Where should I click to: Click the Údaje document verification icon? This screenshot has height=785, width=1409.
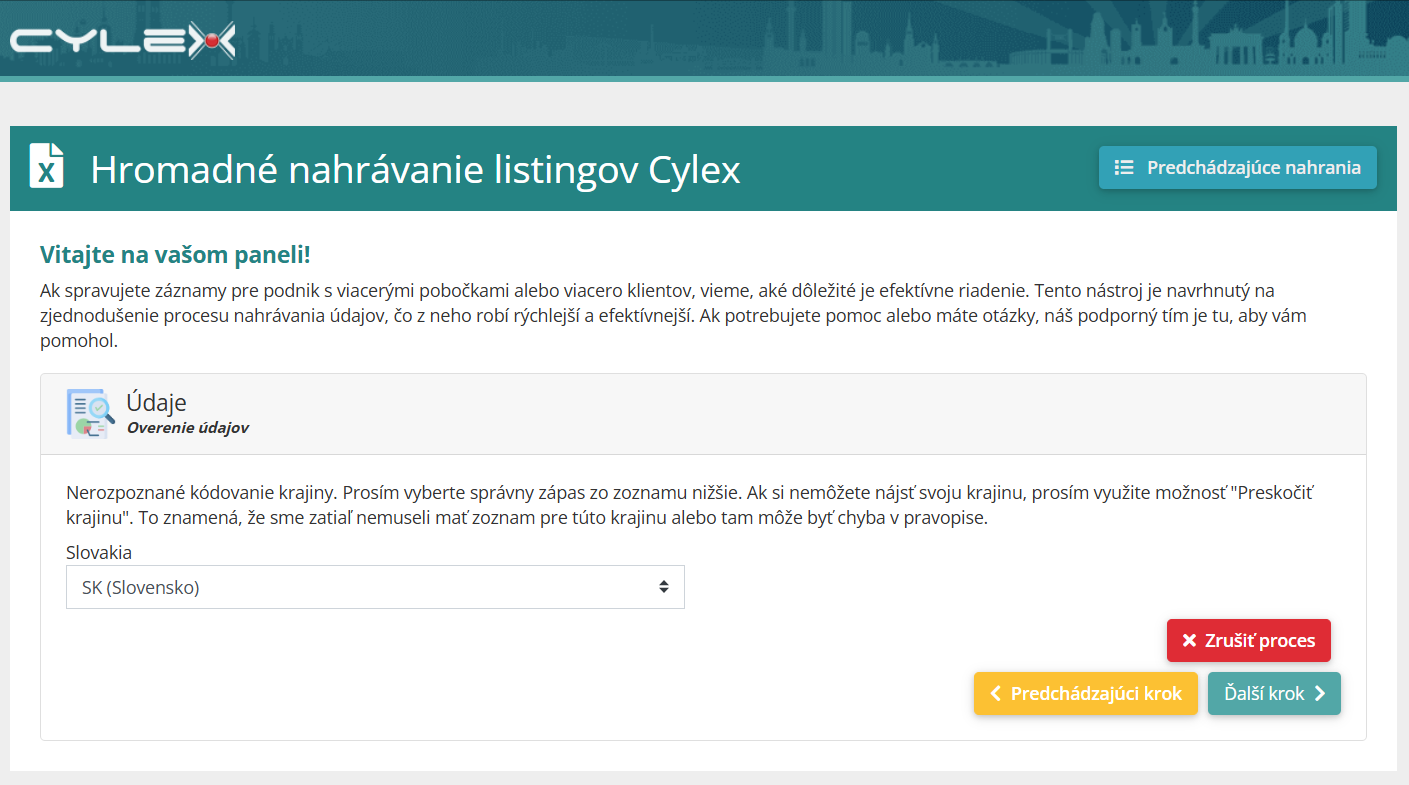[x=90, y=413]
